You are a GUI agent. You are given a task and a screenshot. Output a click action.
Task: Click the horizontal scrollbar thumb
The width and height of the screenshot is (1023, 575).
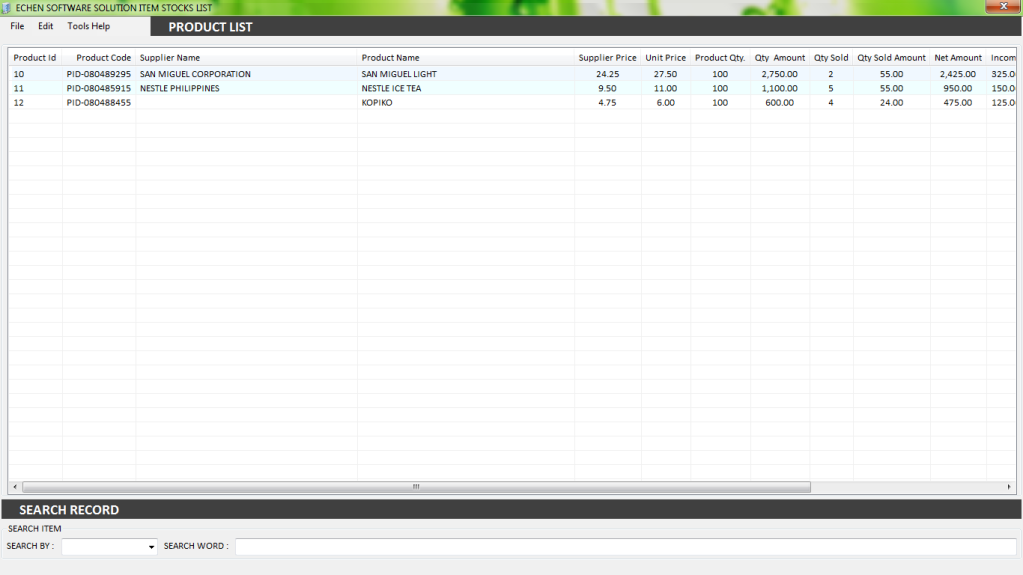pos(416,487)
